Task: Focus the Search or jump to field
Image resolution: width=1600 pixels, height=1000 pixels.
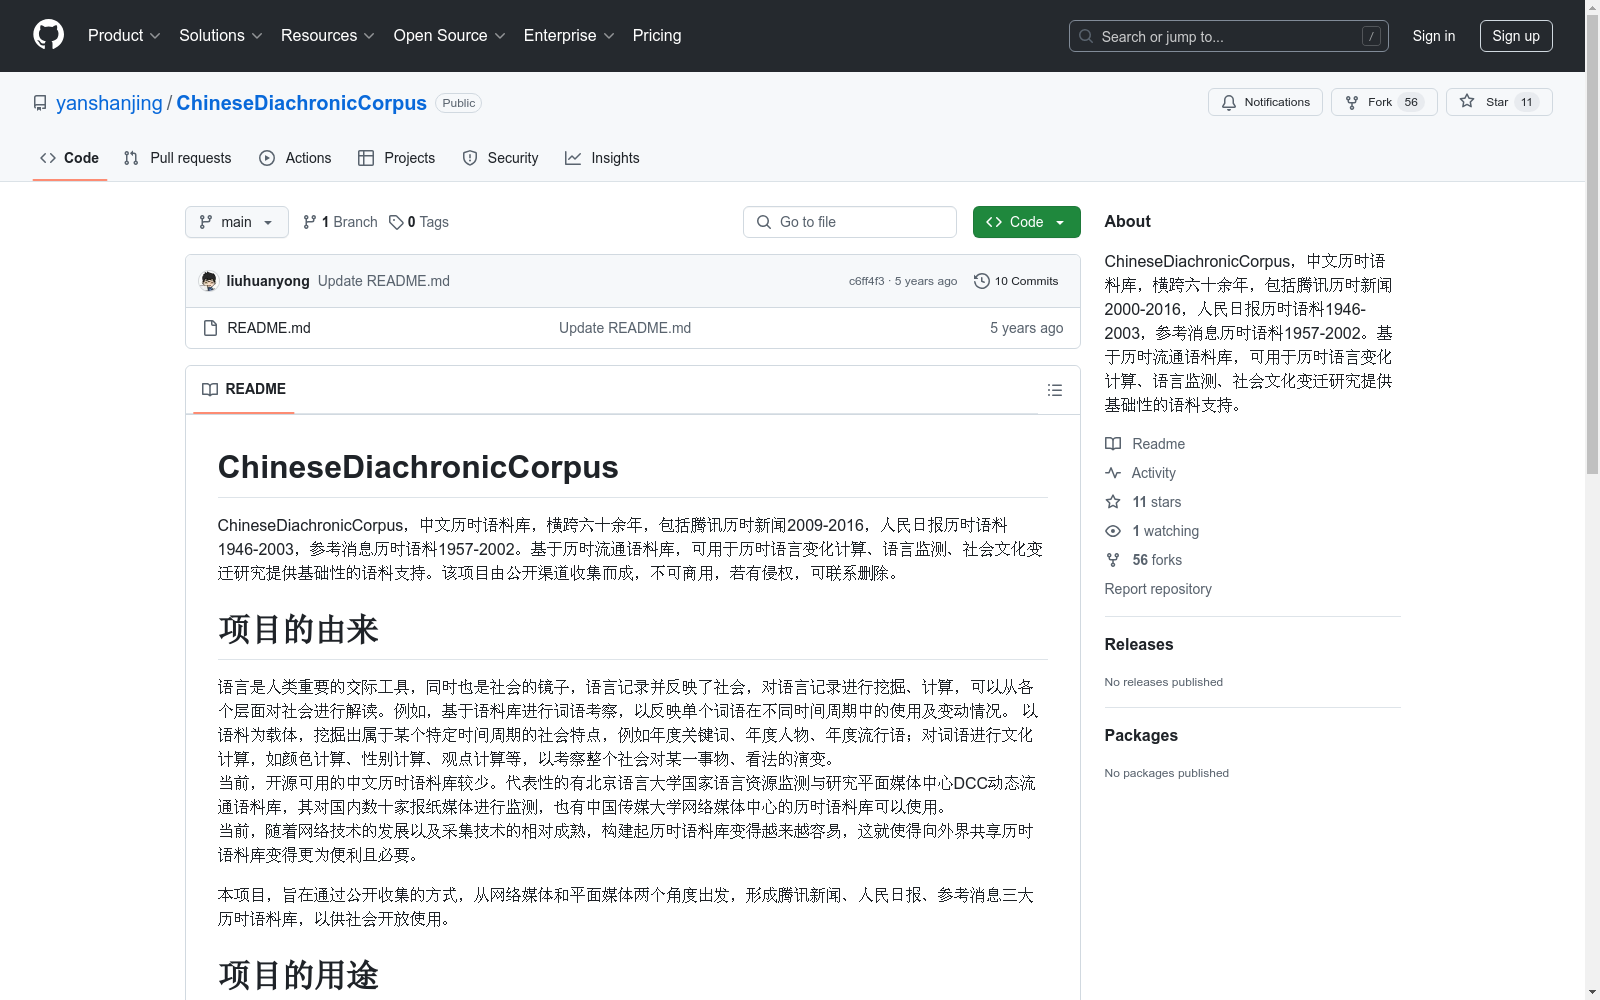Action: tap(1229, 36)
